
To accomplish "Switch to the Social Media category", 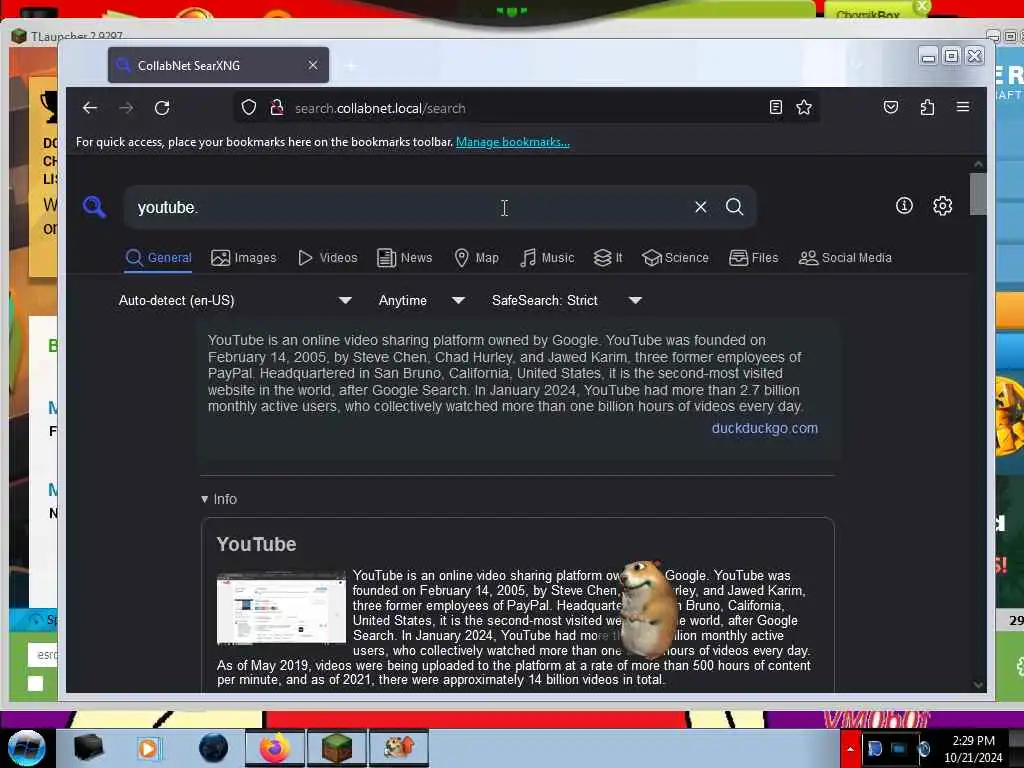I will click(x=845, y=257).
